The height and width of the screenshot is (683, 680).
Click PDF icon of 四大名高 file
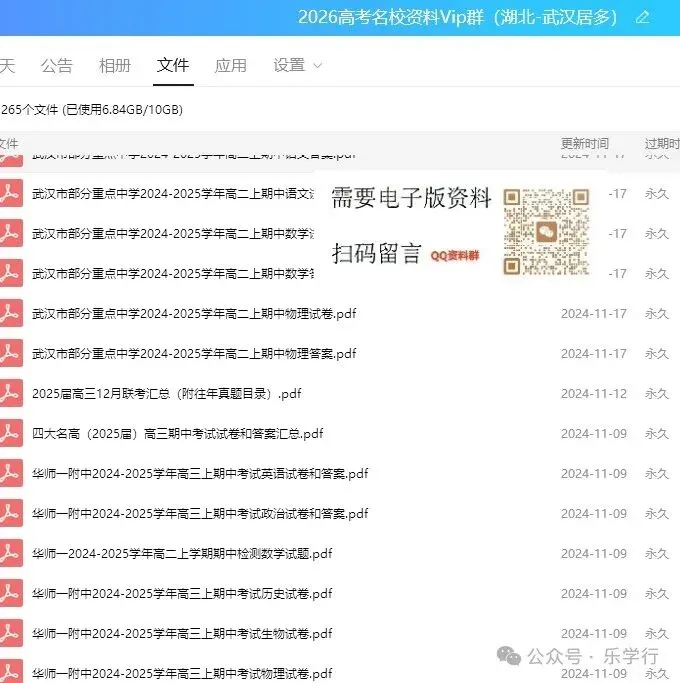point(10,433)
